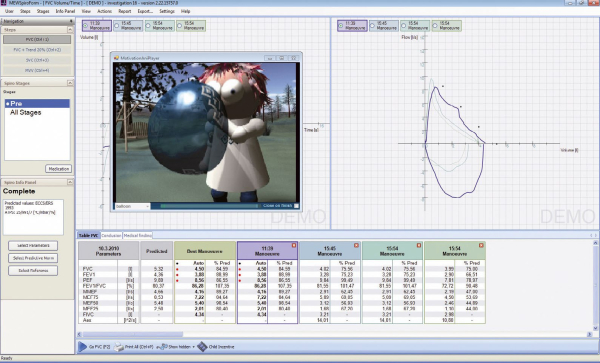Image resolution: width=600 pixels, height=363 pixels.
Task: Collapse the Spiro Info Panel section
Action: click(70, 182)
